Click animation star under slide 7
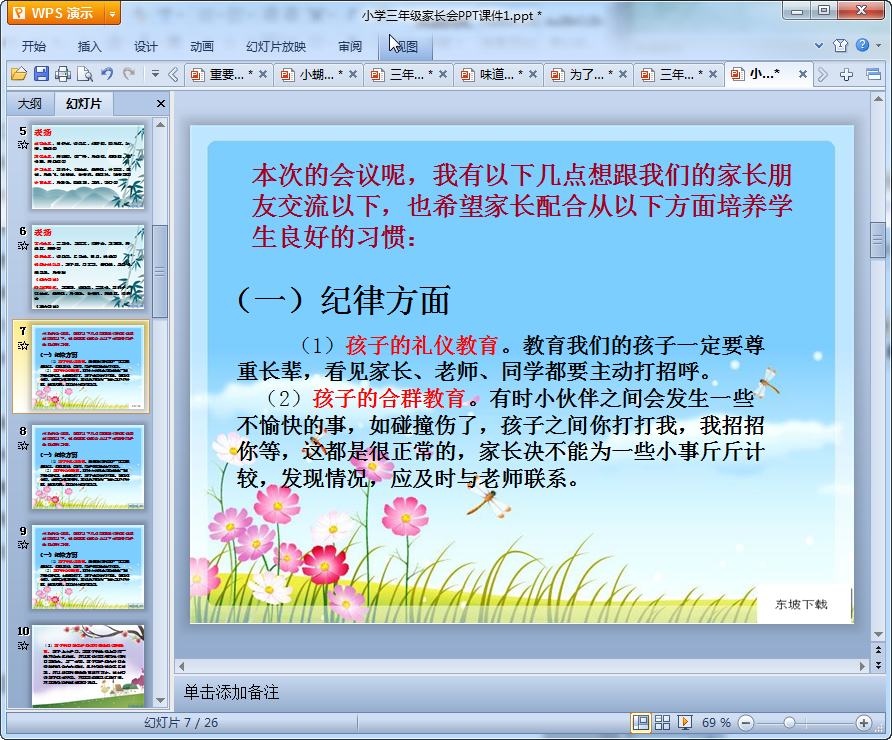 click(23, 345)
